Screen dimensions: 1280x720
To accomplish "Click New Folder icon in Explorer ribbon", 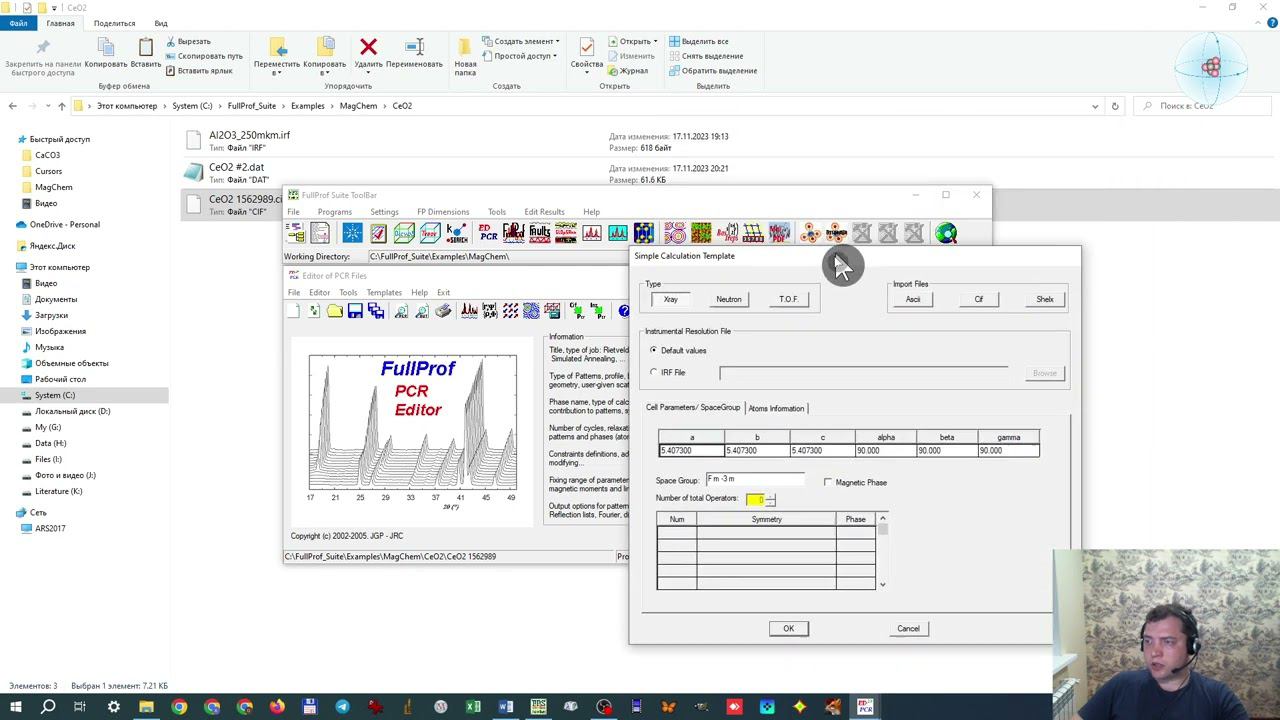I will point(465,57).
